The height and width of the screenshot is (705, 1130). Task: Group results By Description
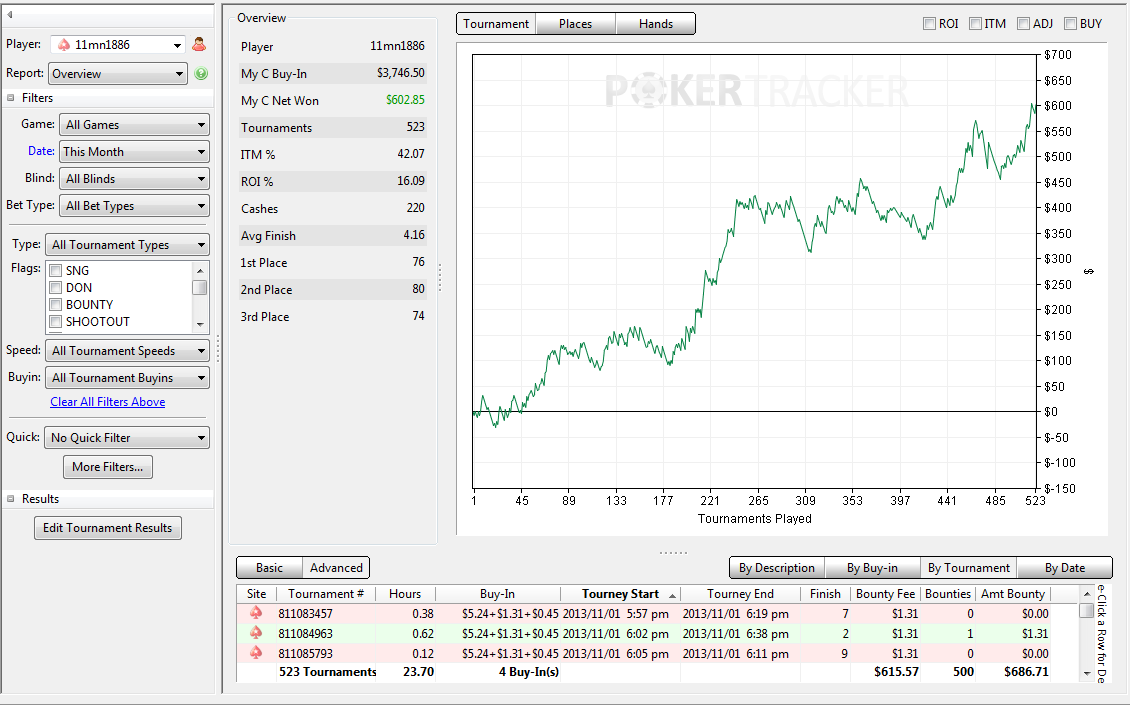click(x=777, y=568)
